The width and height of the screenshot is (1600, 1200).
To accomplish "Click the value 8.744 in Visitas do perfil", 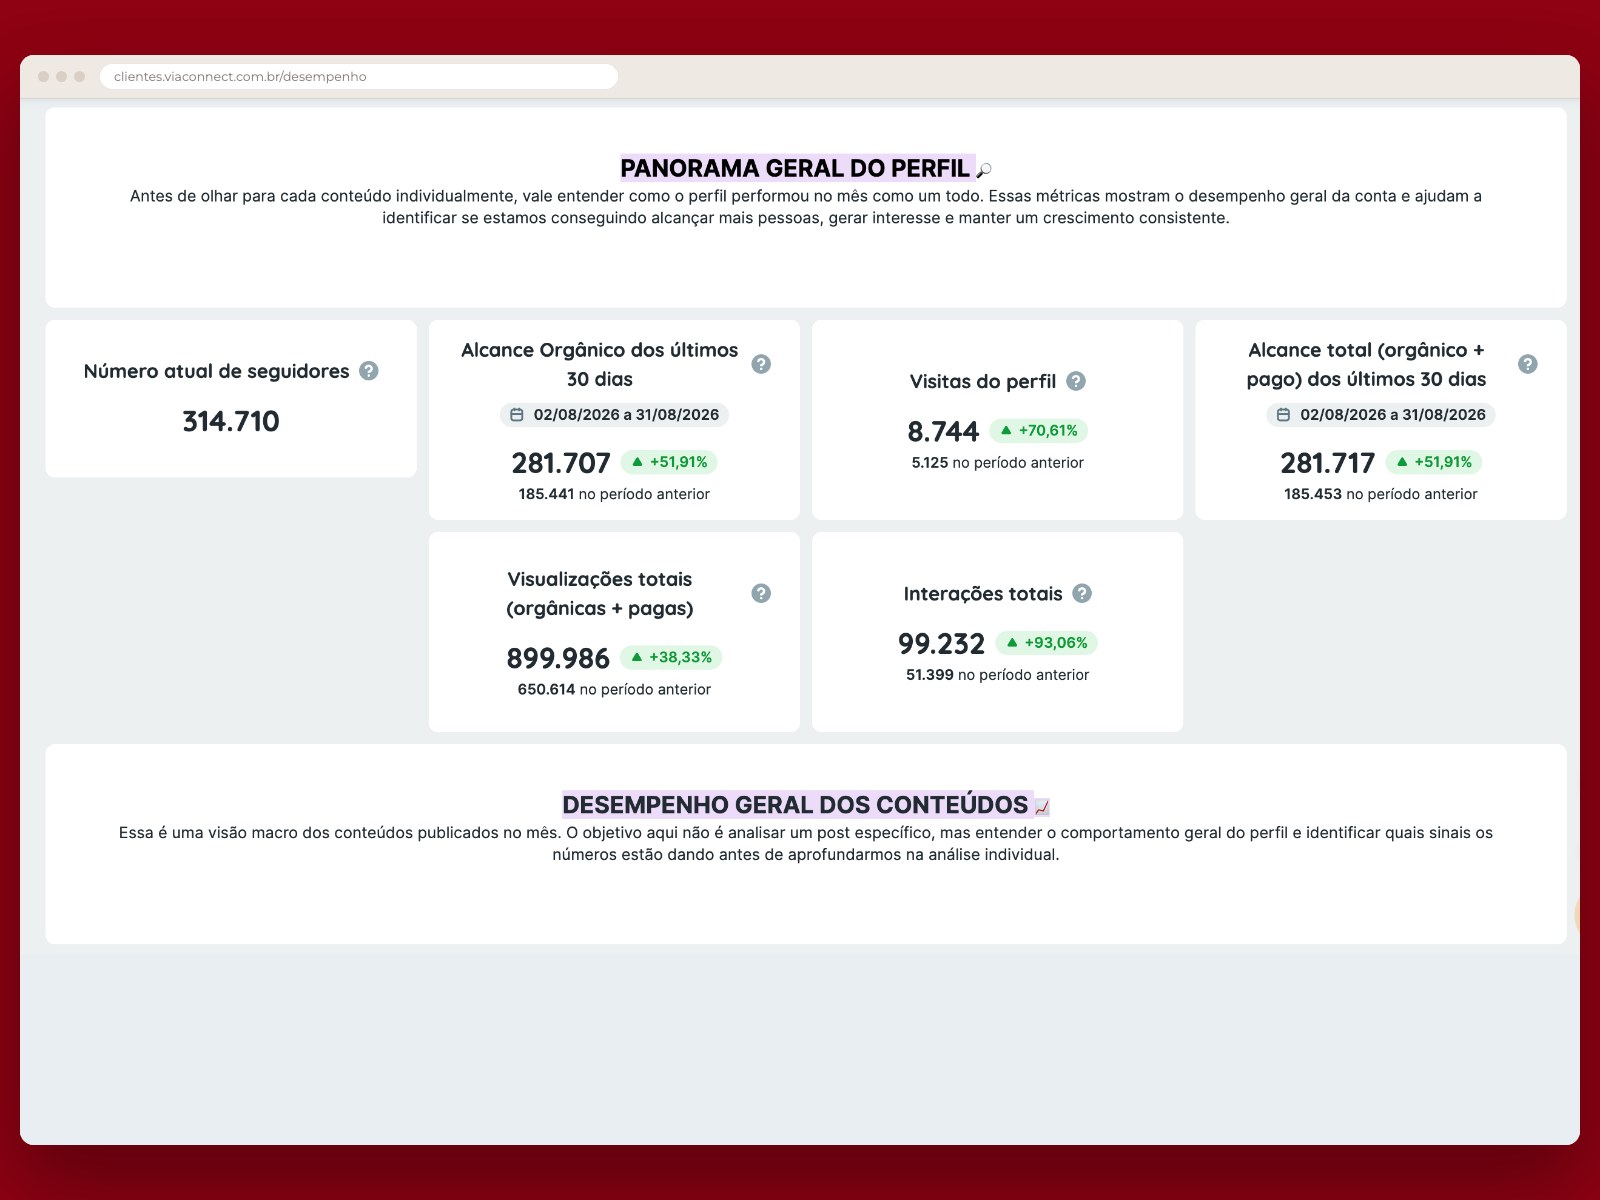I will tap(943, 431).
